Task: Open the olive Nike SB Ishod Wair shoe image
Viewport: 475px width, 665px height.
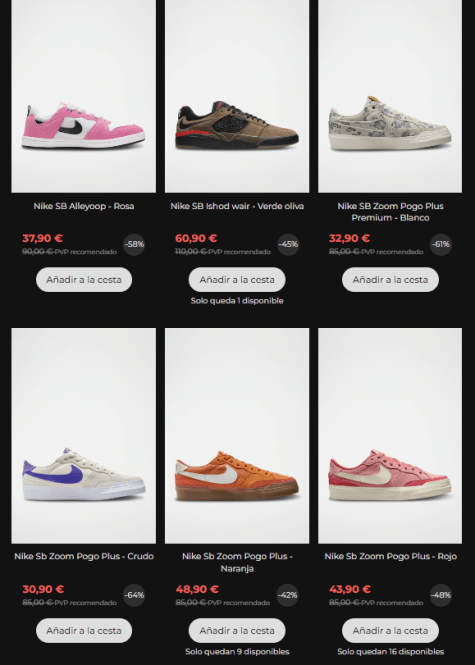Action: point(237,96)
